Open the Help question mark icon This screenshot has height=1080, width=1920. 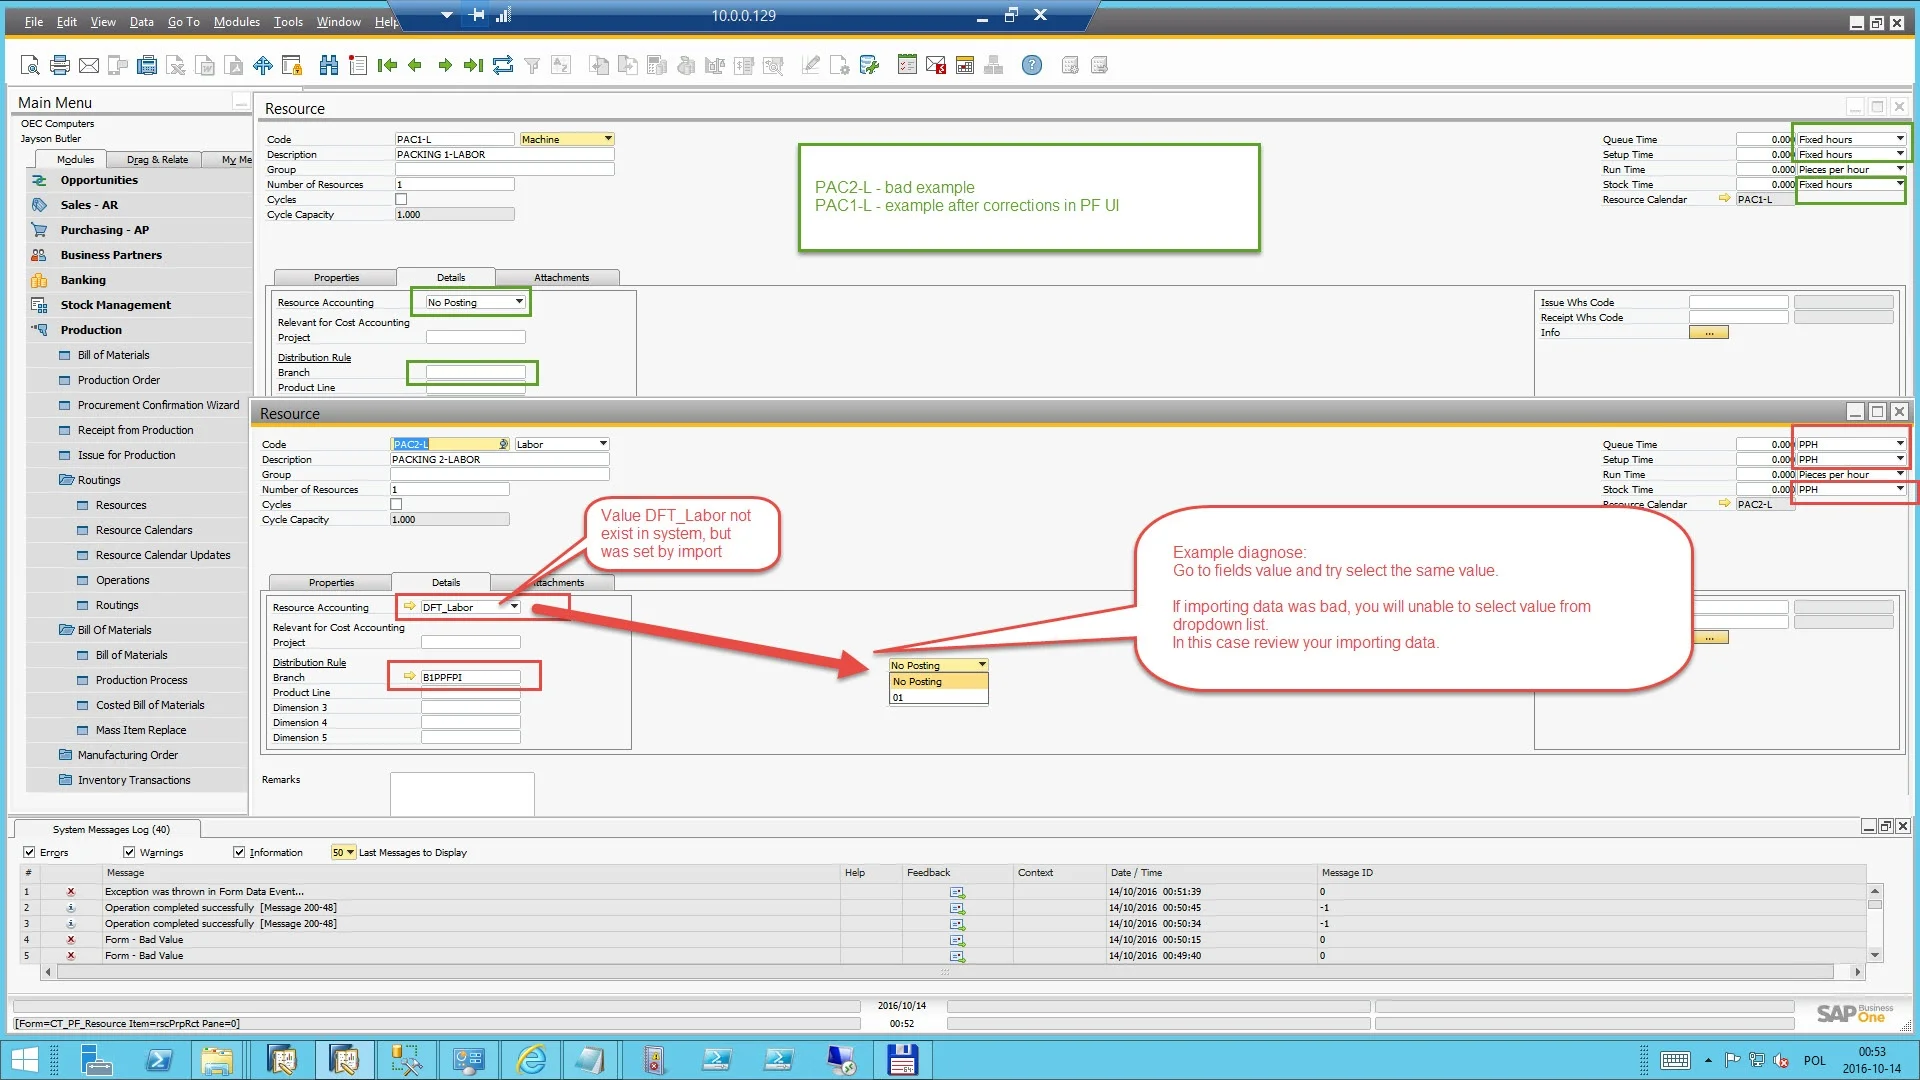[x=1031, y=66]
